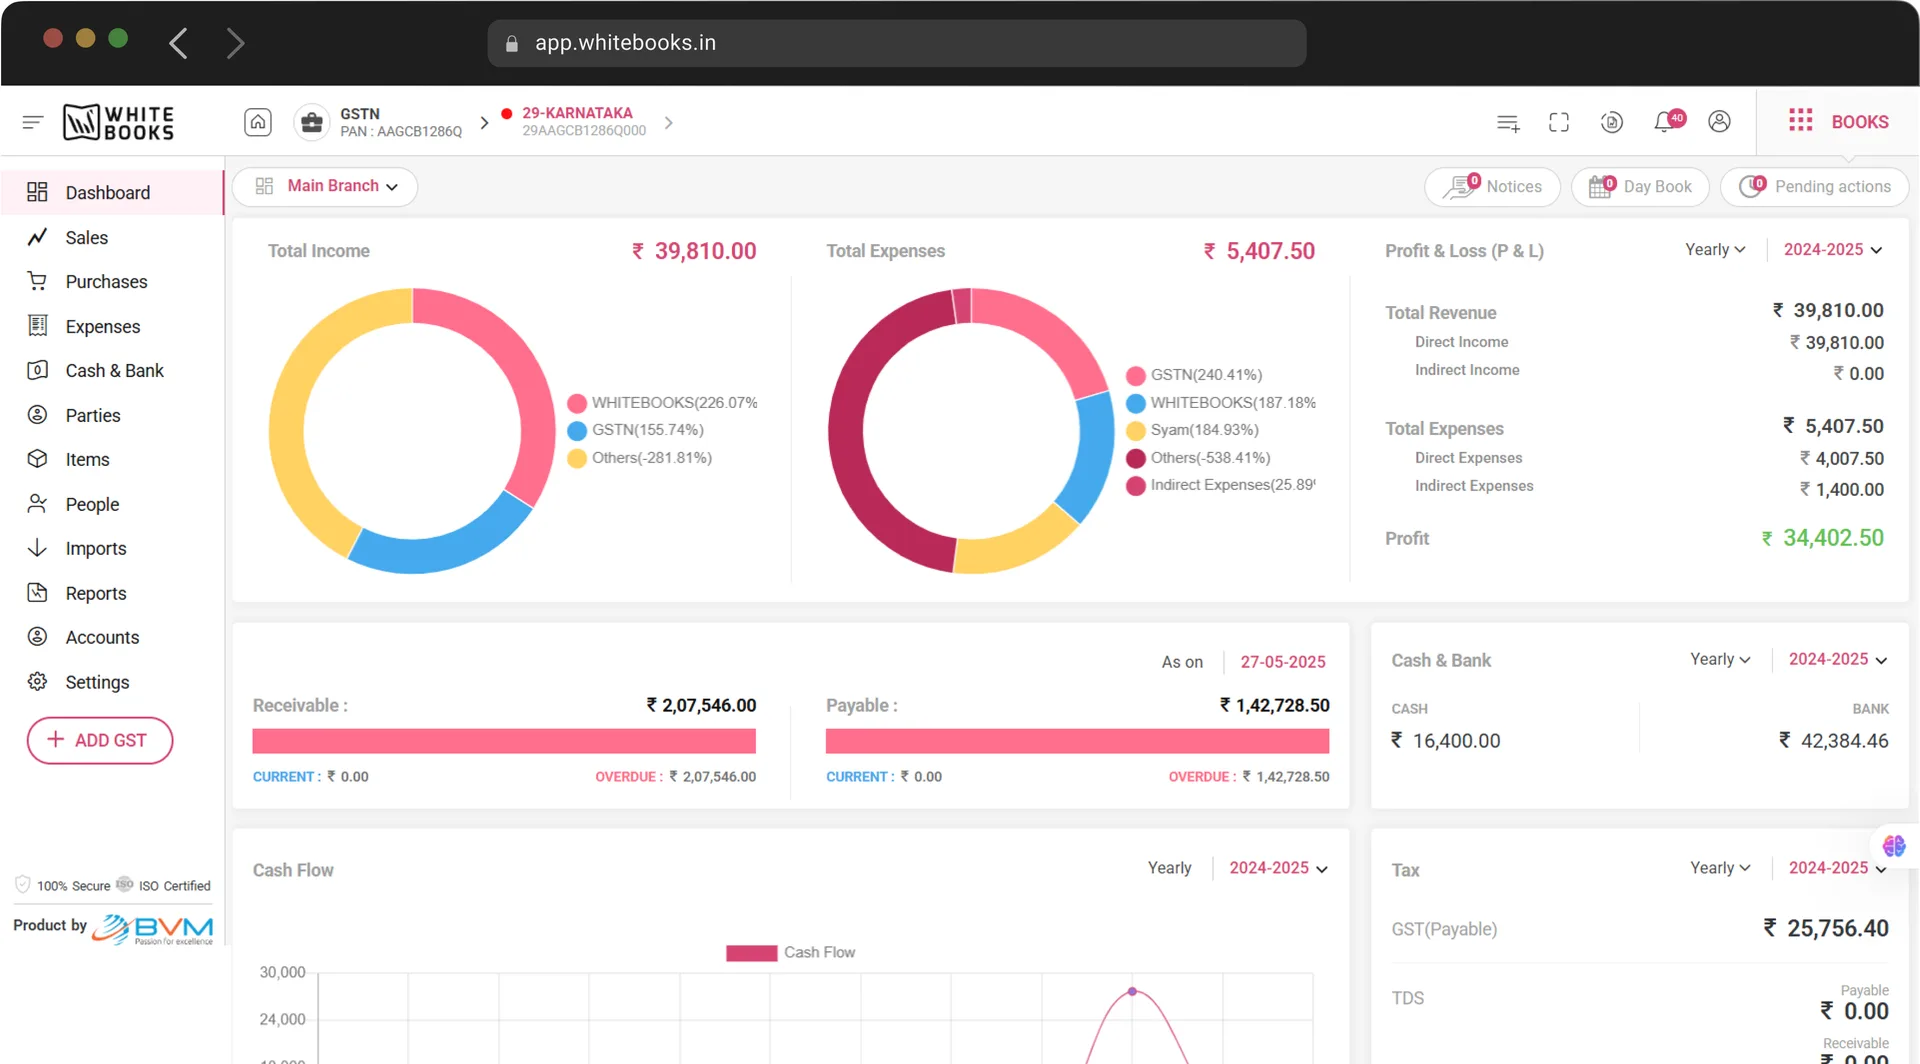Open Pending actions button
The width and height of the screenshot is (1920, 1064).
(1814, 187)
